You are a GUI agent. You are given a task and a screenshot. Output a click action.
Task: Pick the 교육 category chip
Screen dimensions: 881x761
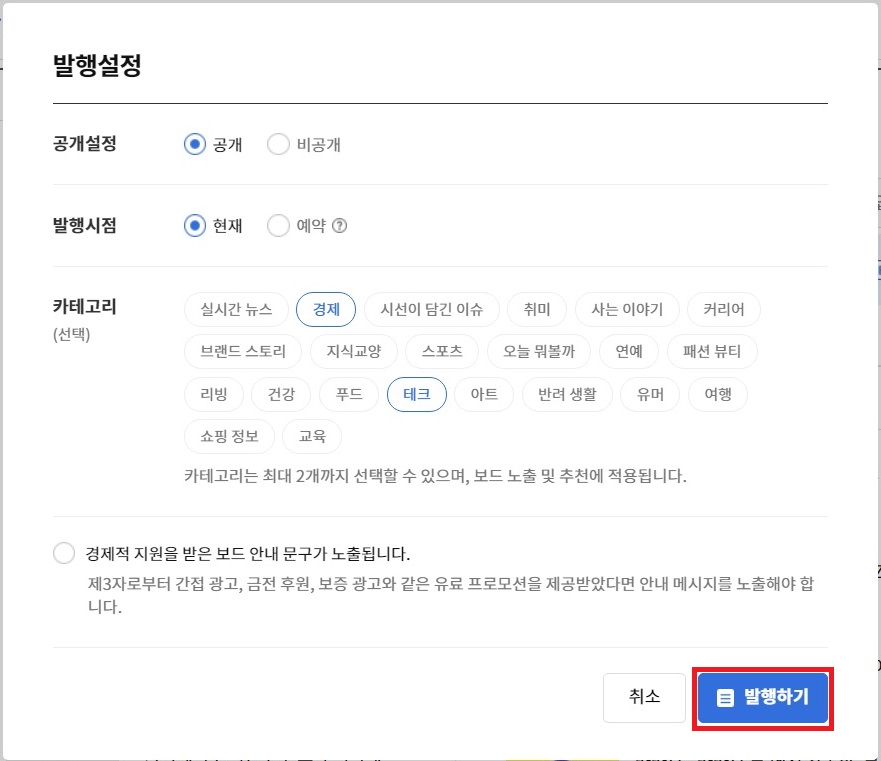(x=312, y=436)
